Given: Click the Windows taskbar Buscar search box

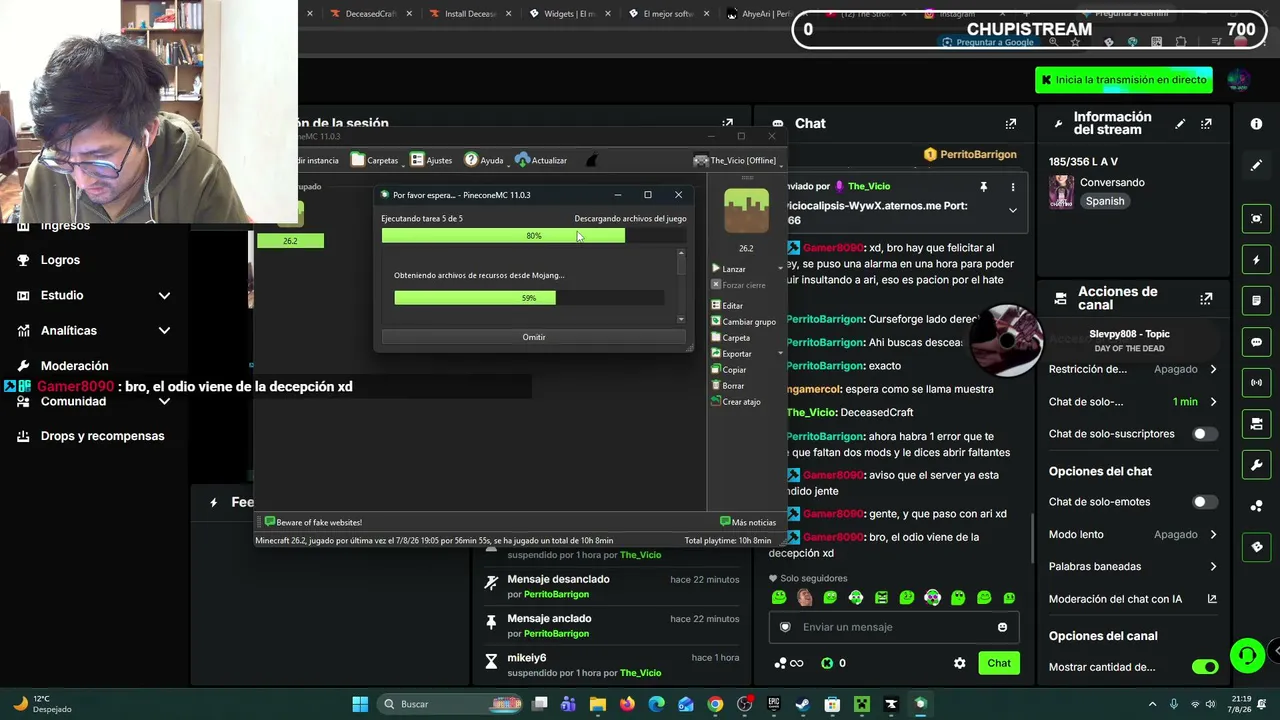Looking at the screenshot, I should (x=451, y=704).
